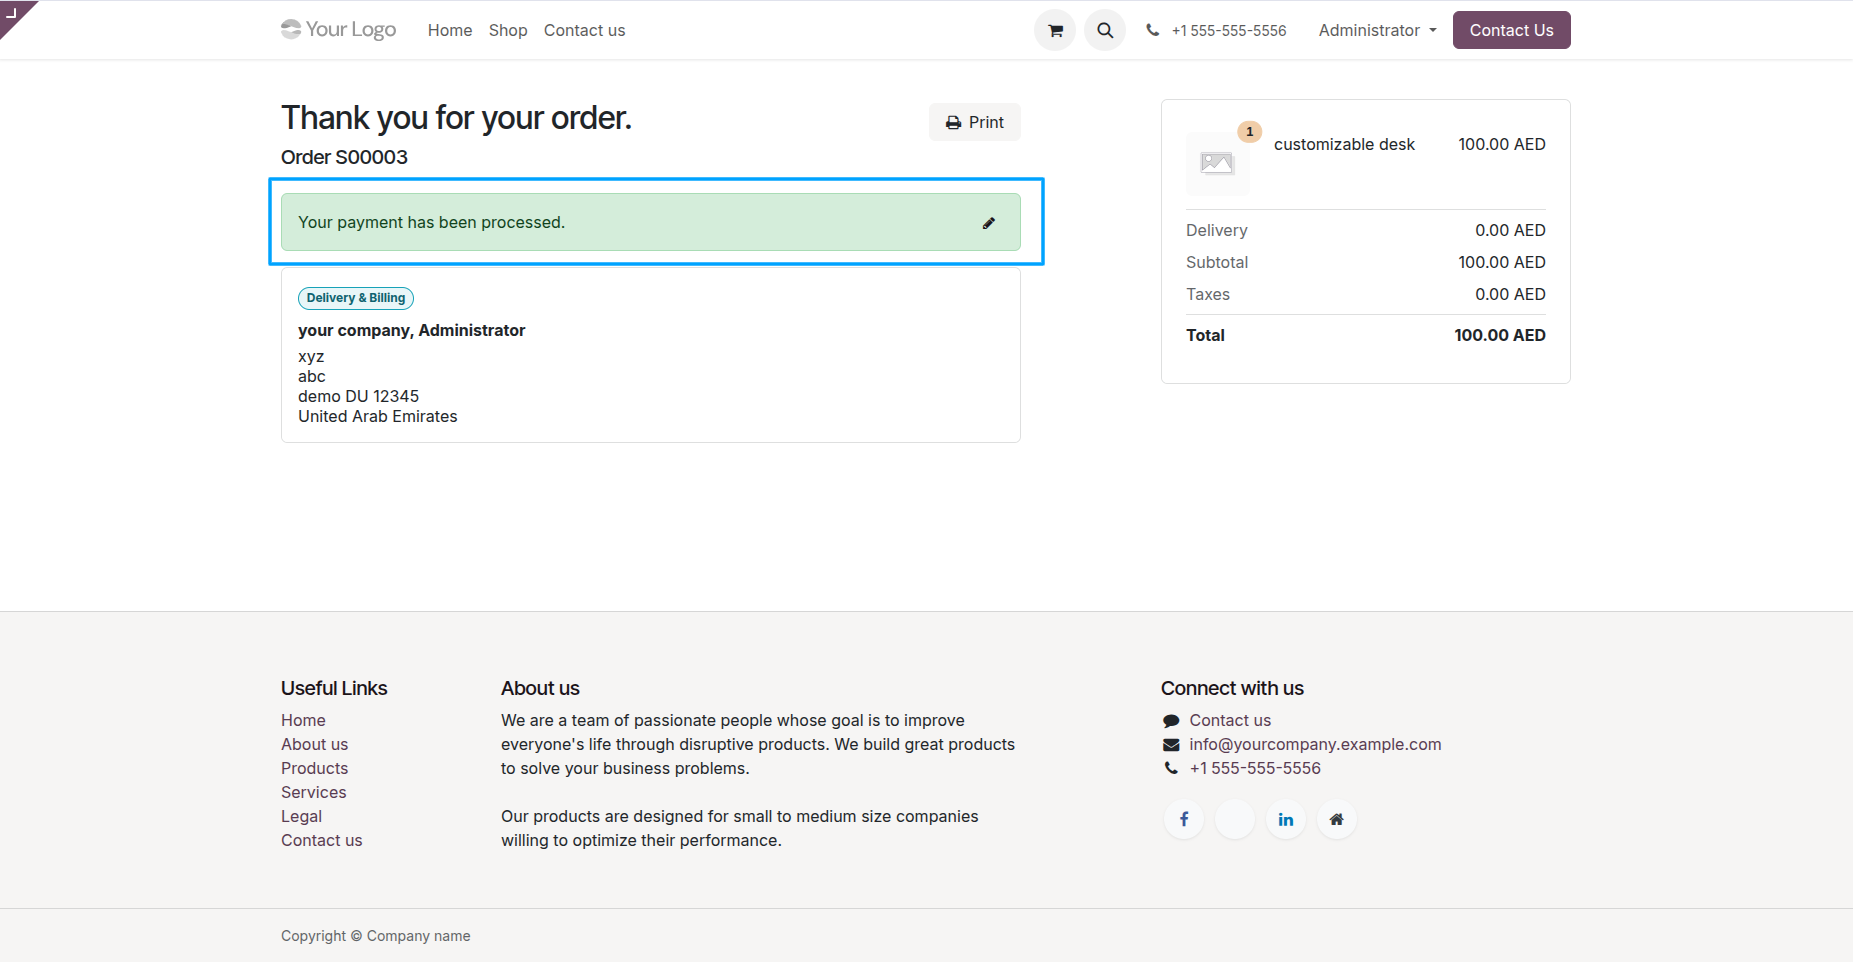The height and width of the screenshot is (962, 1853).
Task: Open the Shop menu item
Action: click(x=507, y=30)
